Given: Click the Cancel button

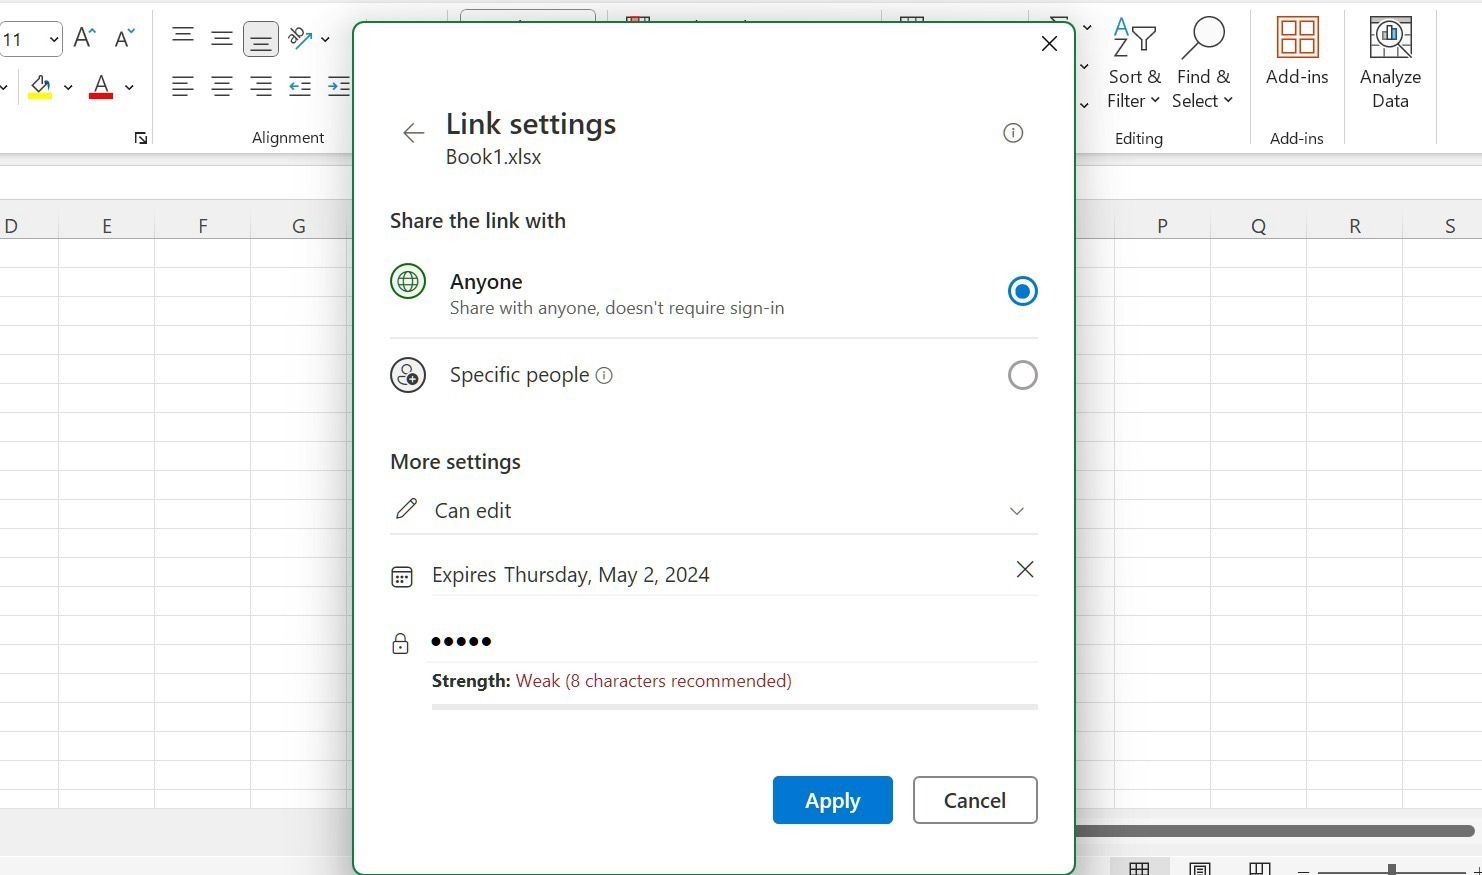Looking at the screenshot, I should 974,800.
